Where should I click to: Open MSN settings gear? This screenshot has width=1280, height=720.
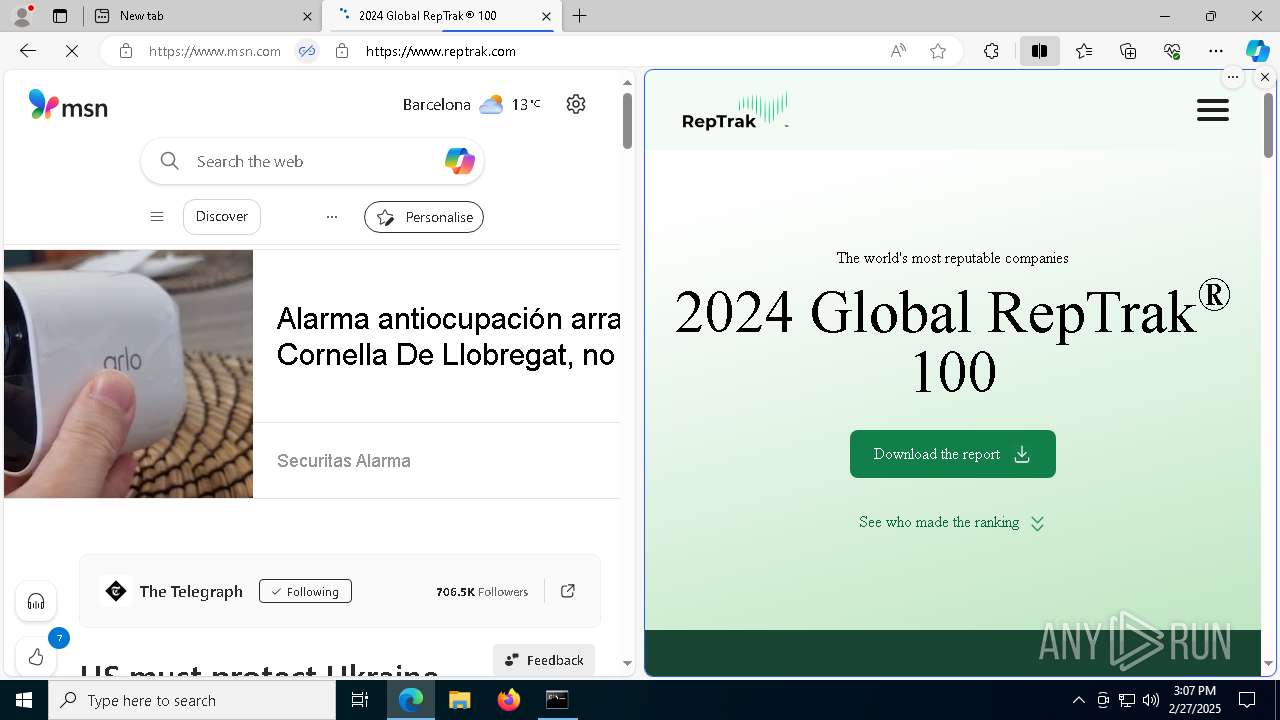tap(576, 104)
